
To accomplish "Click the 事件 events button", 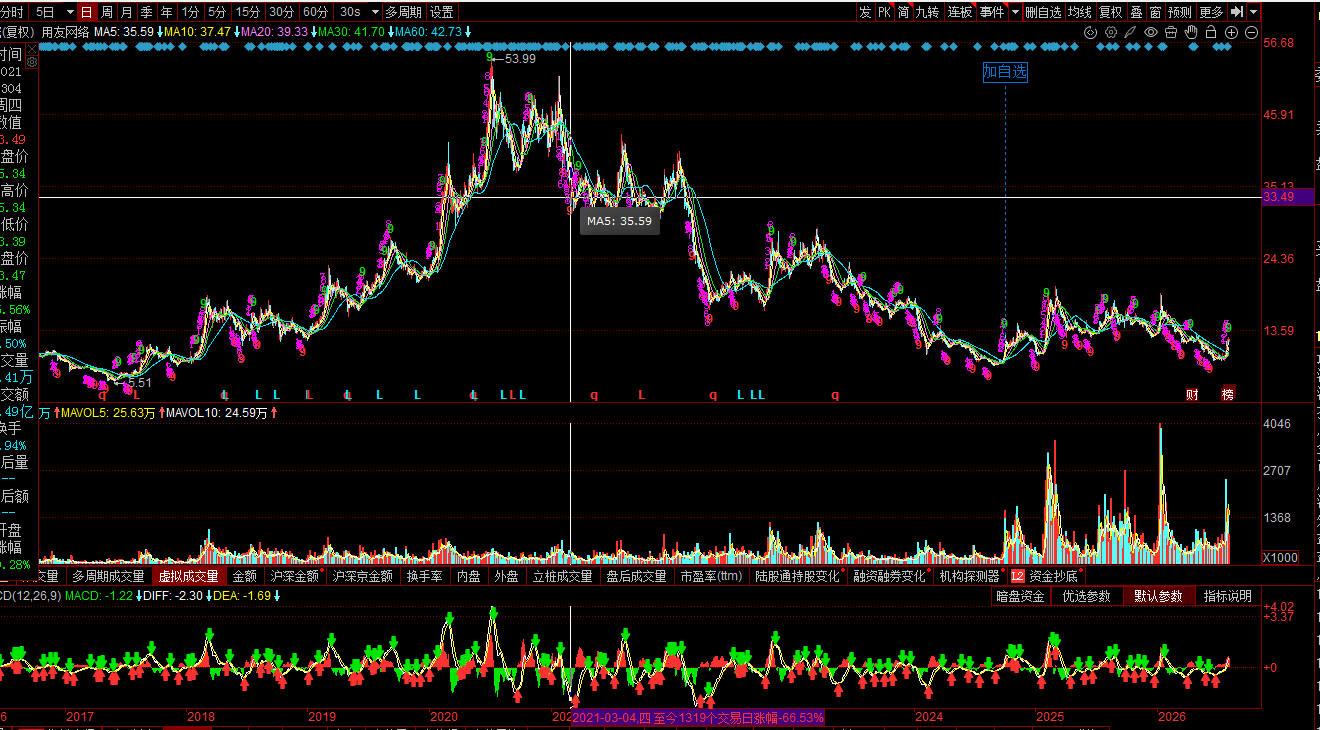I will (992, 12).
